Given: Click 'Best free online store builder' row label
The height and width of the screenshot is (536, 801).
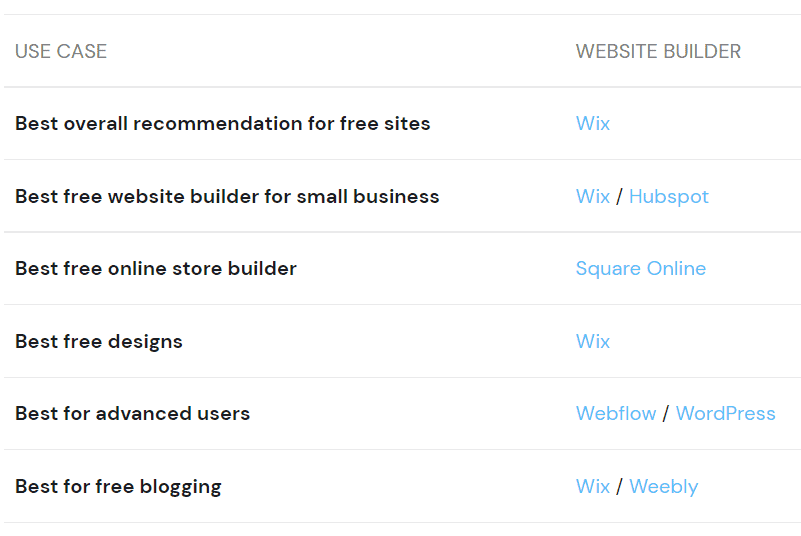Looking at the screenshot, I should pos(155,269).
